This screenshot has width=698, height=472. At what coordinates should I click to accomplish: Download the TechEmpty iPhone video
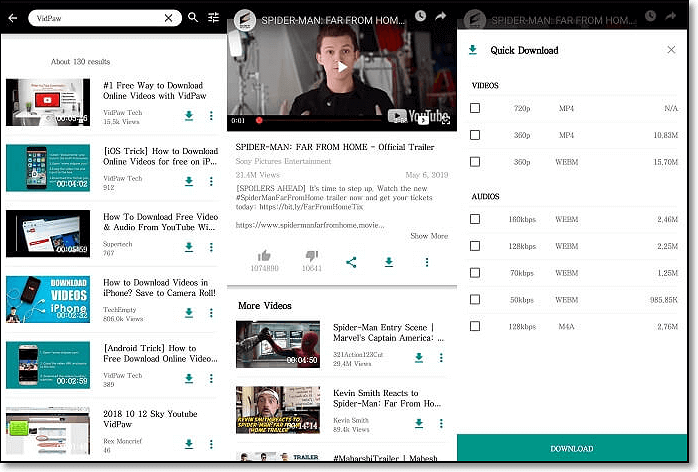(x=189, y=313)
